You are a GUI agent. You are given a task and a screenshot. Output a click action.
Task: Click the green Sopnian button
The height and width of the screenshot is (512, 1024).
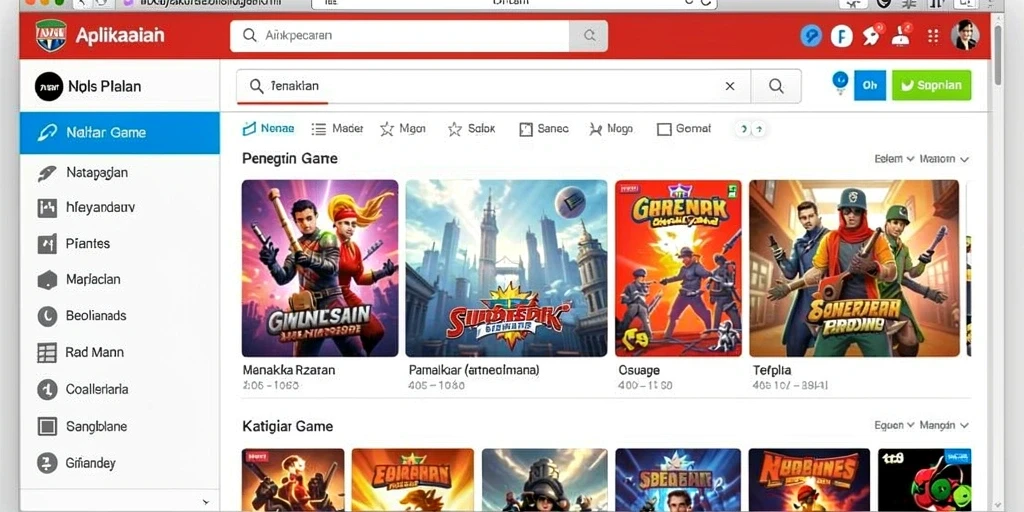[931, 86]
